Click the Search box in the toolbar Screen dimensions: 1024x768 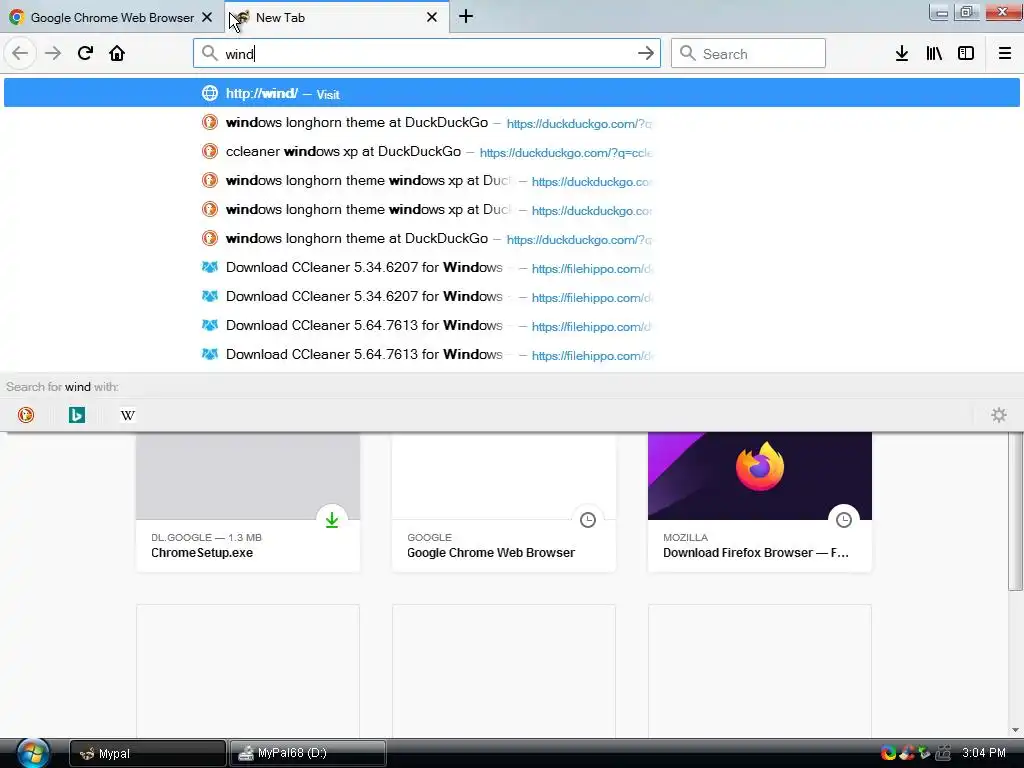point(748,54)
